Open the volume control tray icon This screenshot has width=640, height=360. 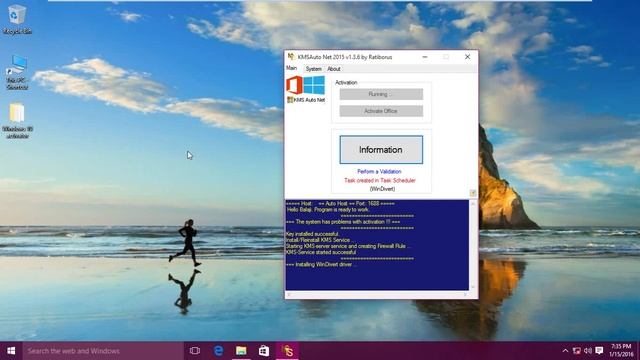588,351
